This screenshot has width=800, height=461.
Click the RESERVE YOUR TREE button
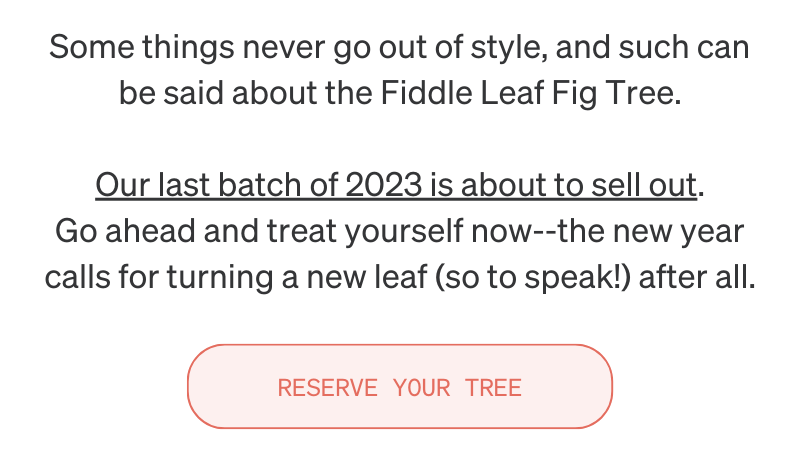point(399,387)
